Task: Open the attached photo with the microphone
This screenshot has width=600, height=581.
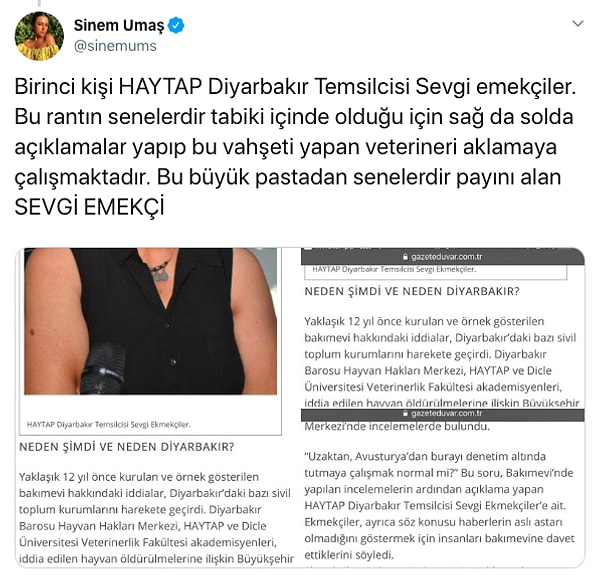Action: pyautogui.click(x=150, y=321)
